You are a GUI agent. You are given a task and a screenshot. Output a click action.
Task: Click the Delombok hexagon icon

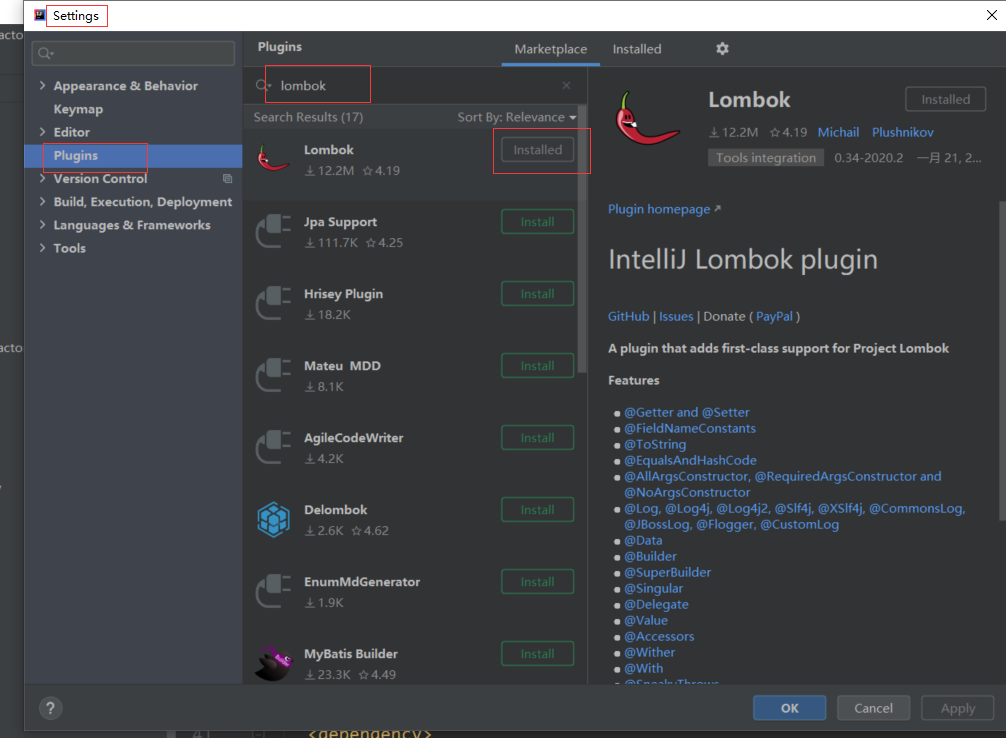pyautogui.click(x=273, y=519)
